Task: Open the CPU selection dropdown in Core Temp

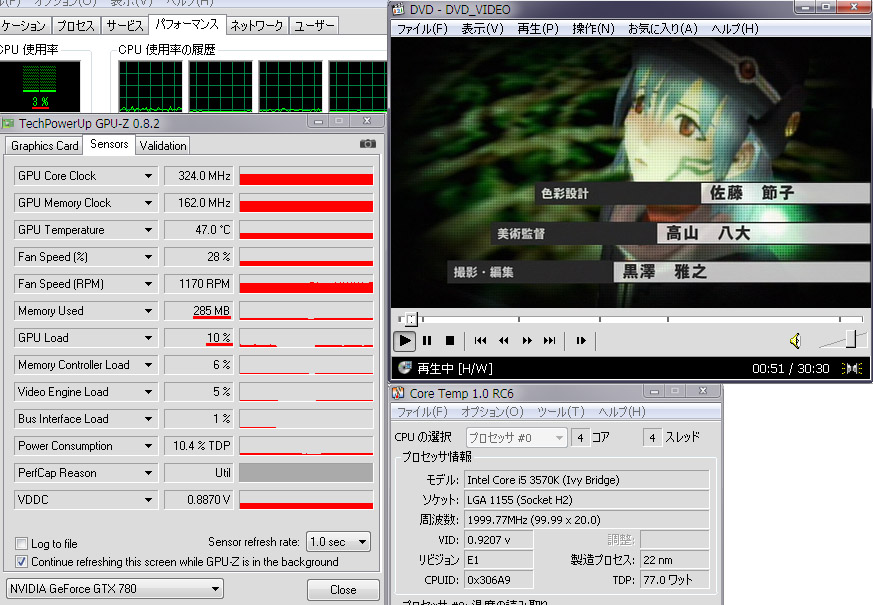Action: pyautogui.click(x=517, y=437)
